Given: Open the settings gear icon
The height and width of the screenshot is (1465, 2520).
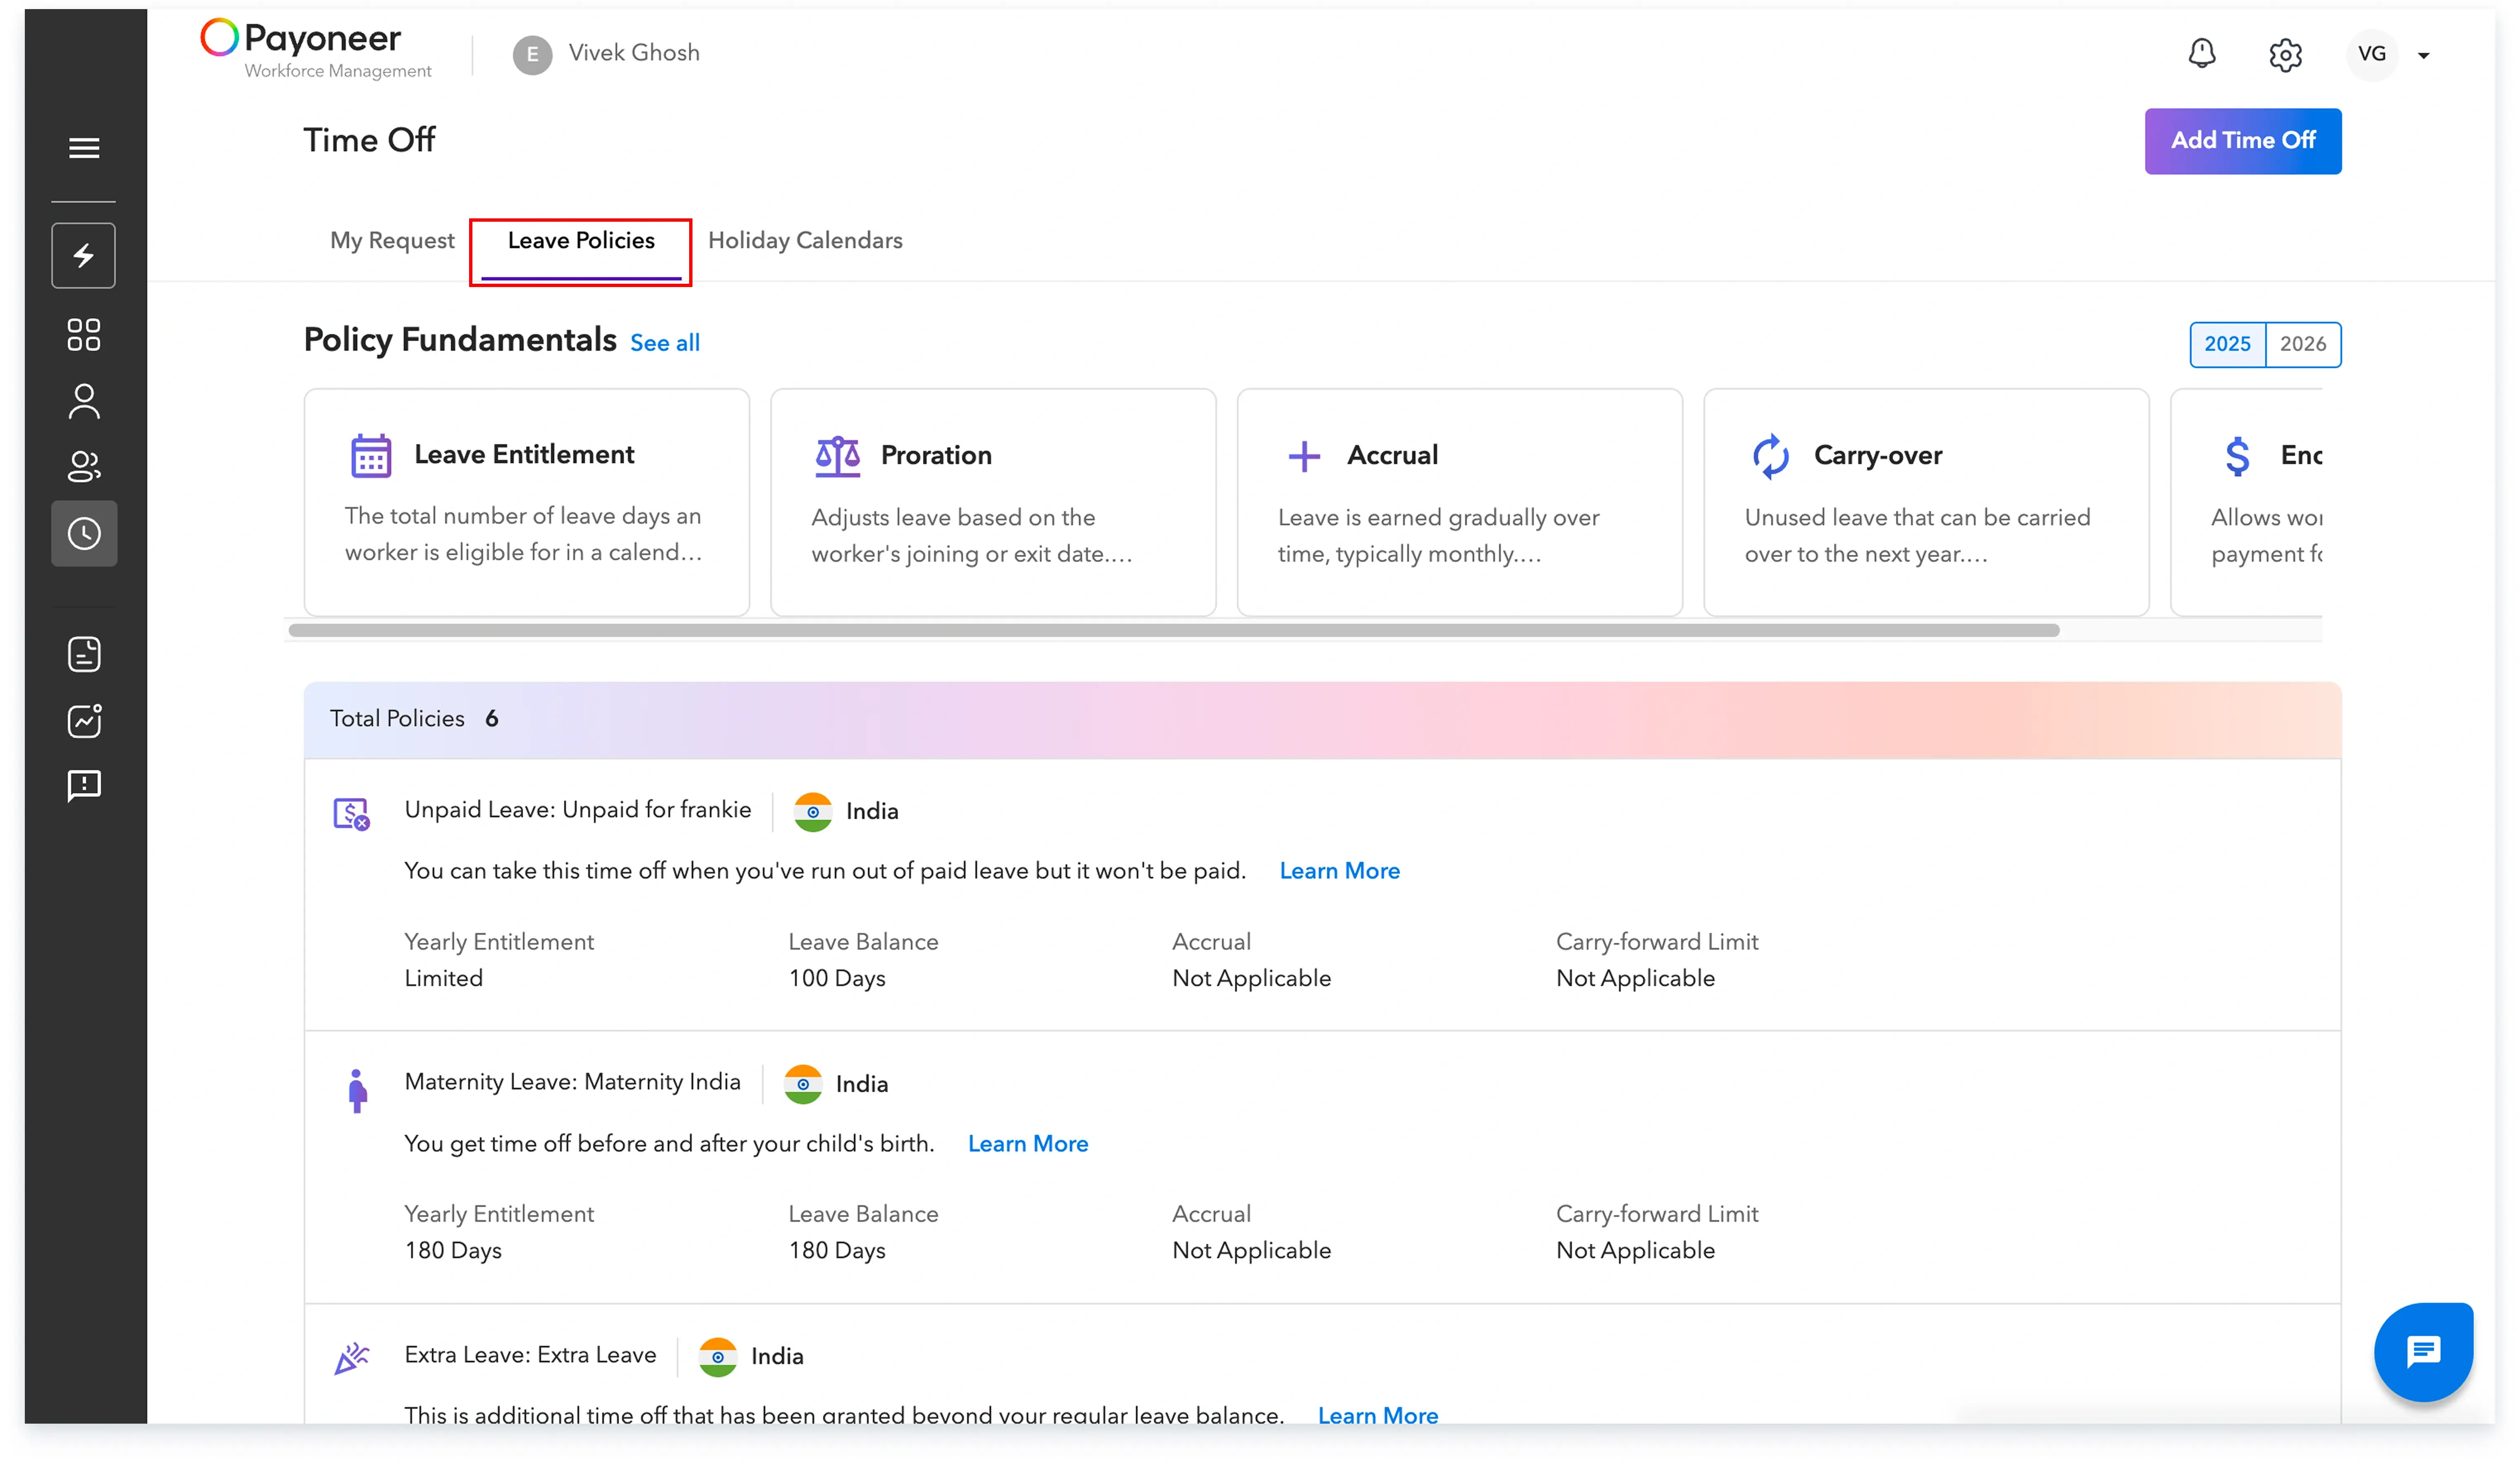Looking at the screenshot, I should click(2285, 54).
